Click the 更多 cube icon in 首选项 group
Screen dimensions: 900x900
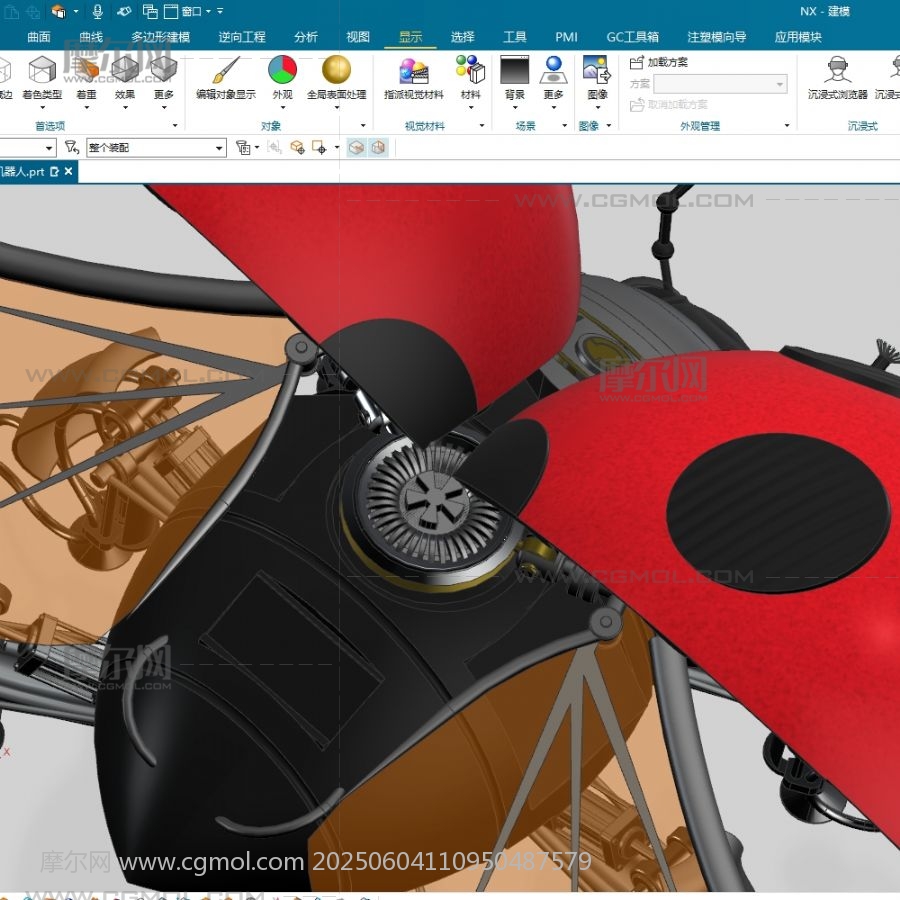(x=163, y=69)
